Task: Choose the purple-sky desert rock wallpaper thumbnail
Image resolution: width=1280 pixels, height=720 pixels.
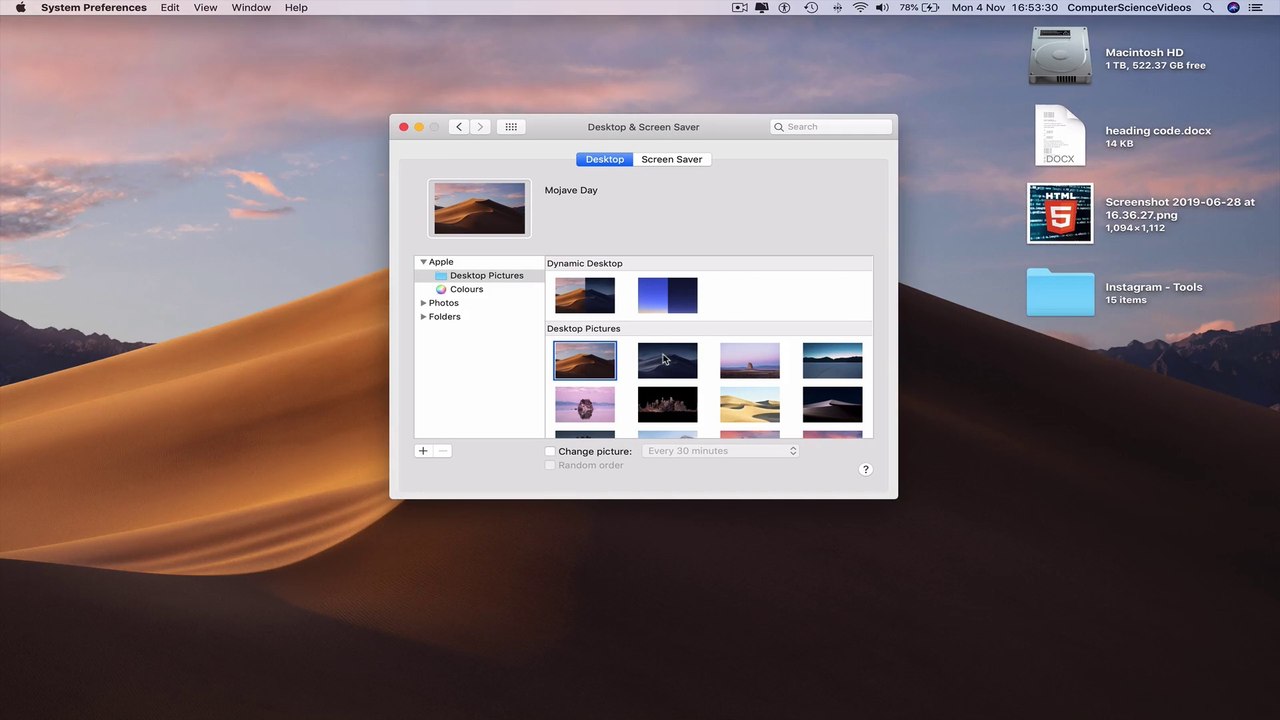Action: 750,361
